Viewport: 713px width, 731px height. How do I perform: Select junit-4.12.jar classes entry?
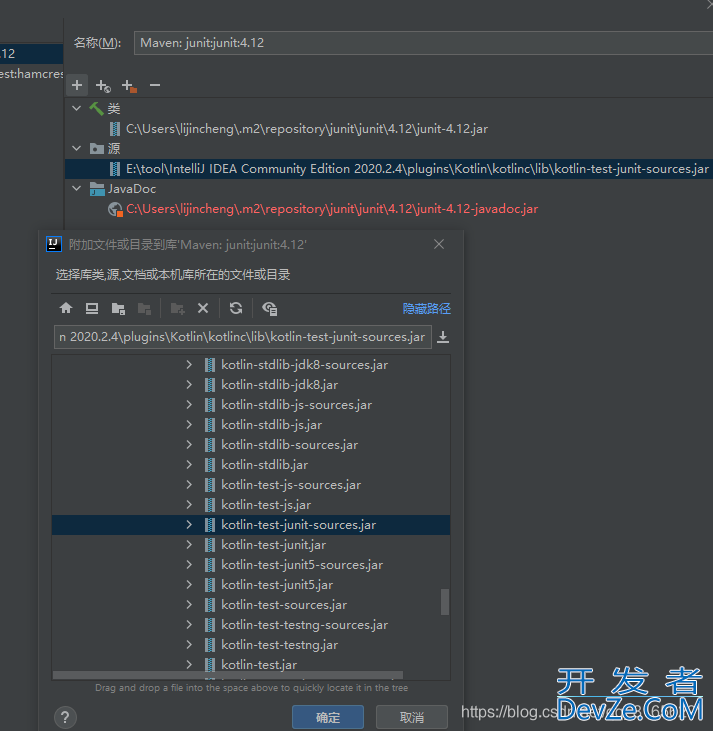[x=307, y=129]
